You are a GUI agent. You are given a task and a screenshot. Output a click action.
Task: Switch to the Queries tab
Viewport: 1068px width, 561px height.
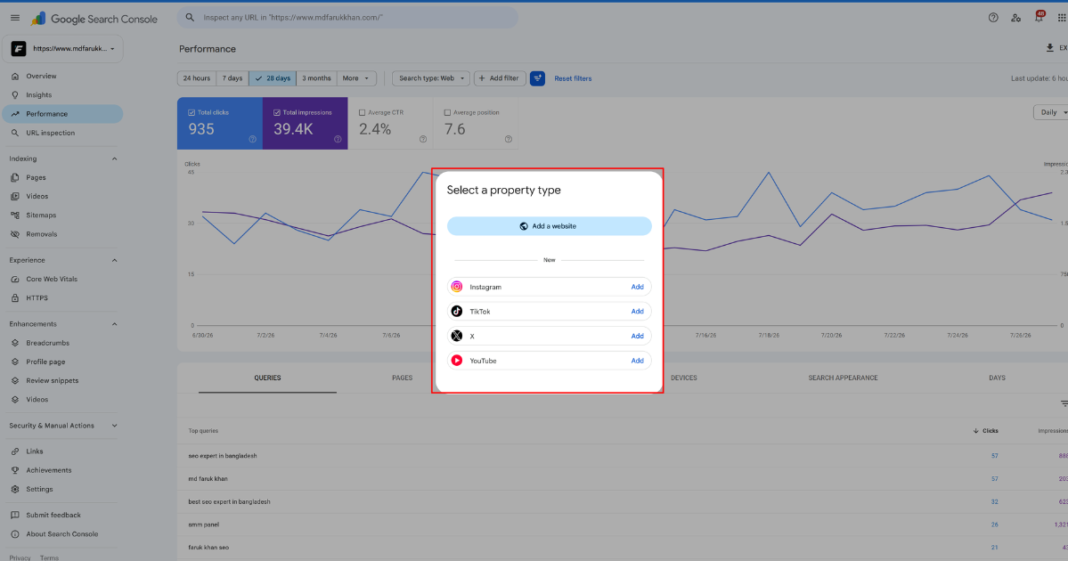(x=268, y=378)
